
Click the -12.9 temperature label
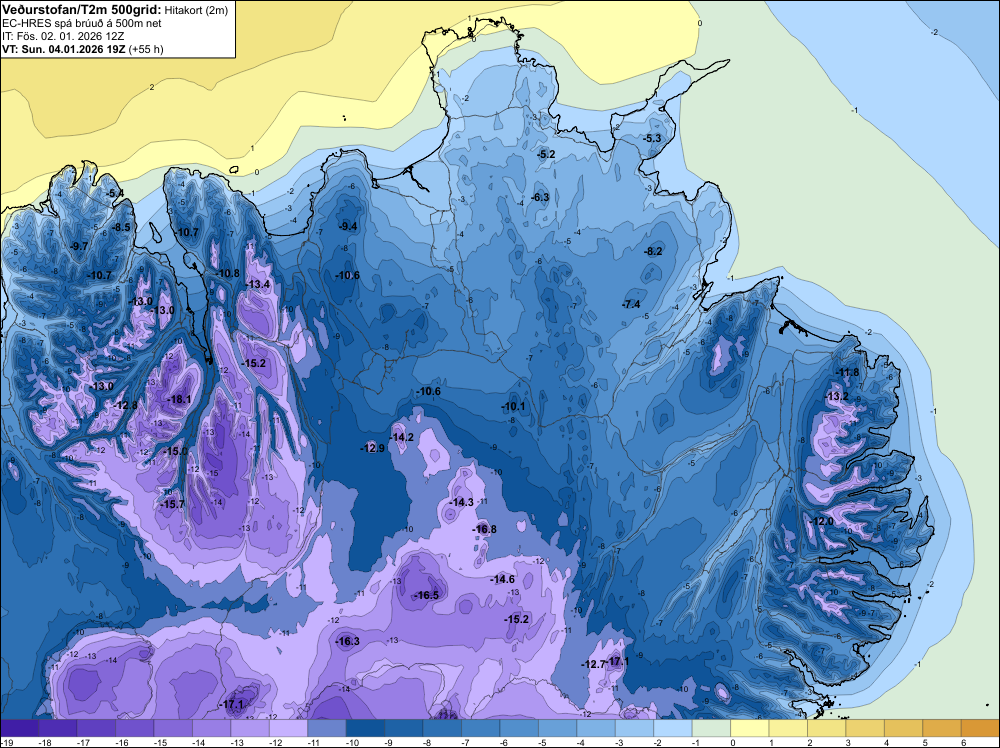372,448
